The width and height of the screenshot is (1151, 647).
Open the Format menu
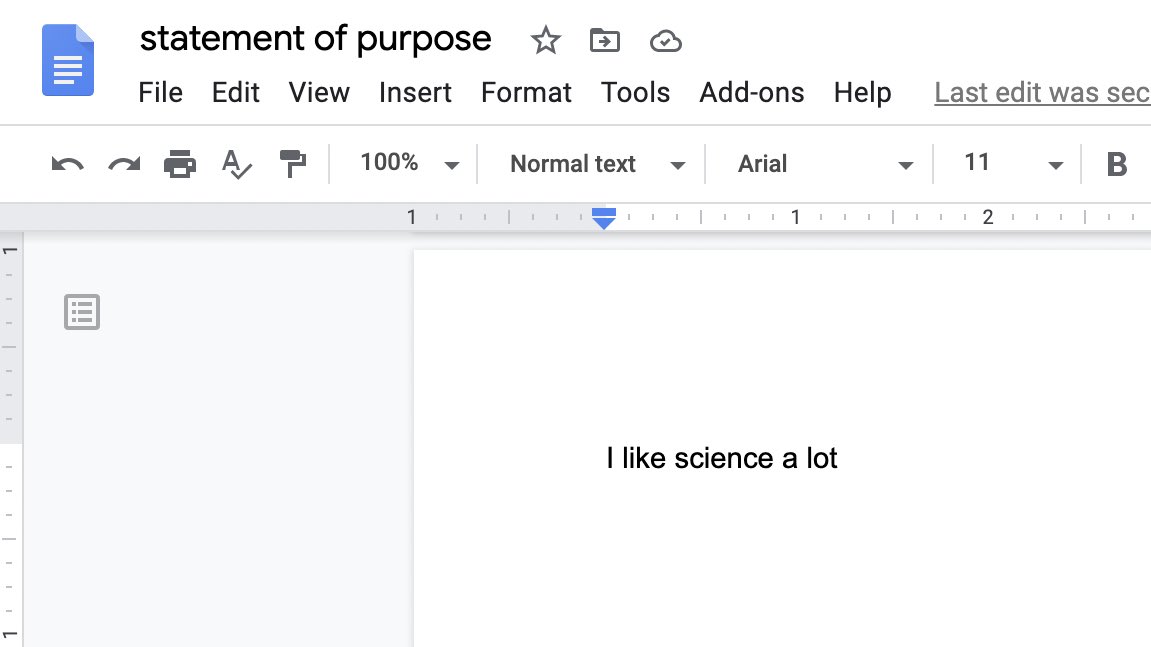pyautogui.click(x=526, y=93)
